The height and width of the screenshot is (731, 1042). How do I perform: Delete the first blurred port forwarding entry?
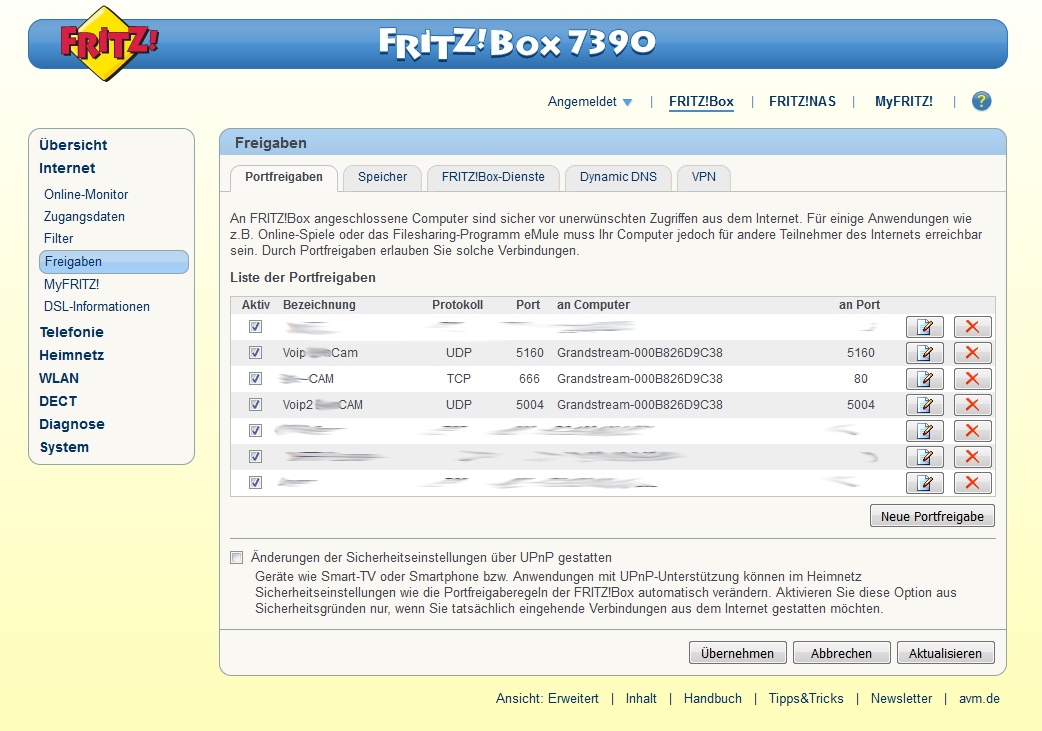click(x=972, y=327)
